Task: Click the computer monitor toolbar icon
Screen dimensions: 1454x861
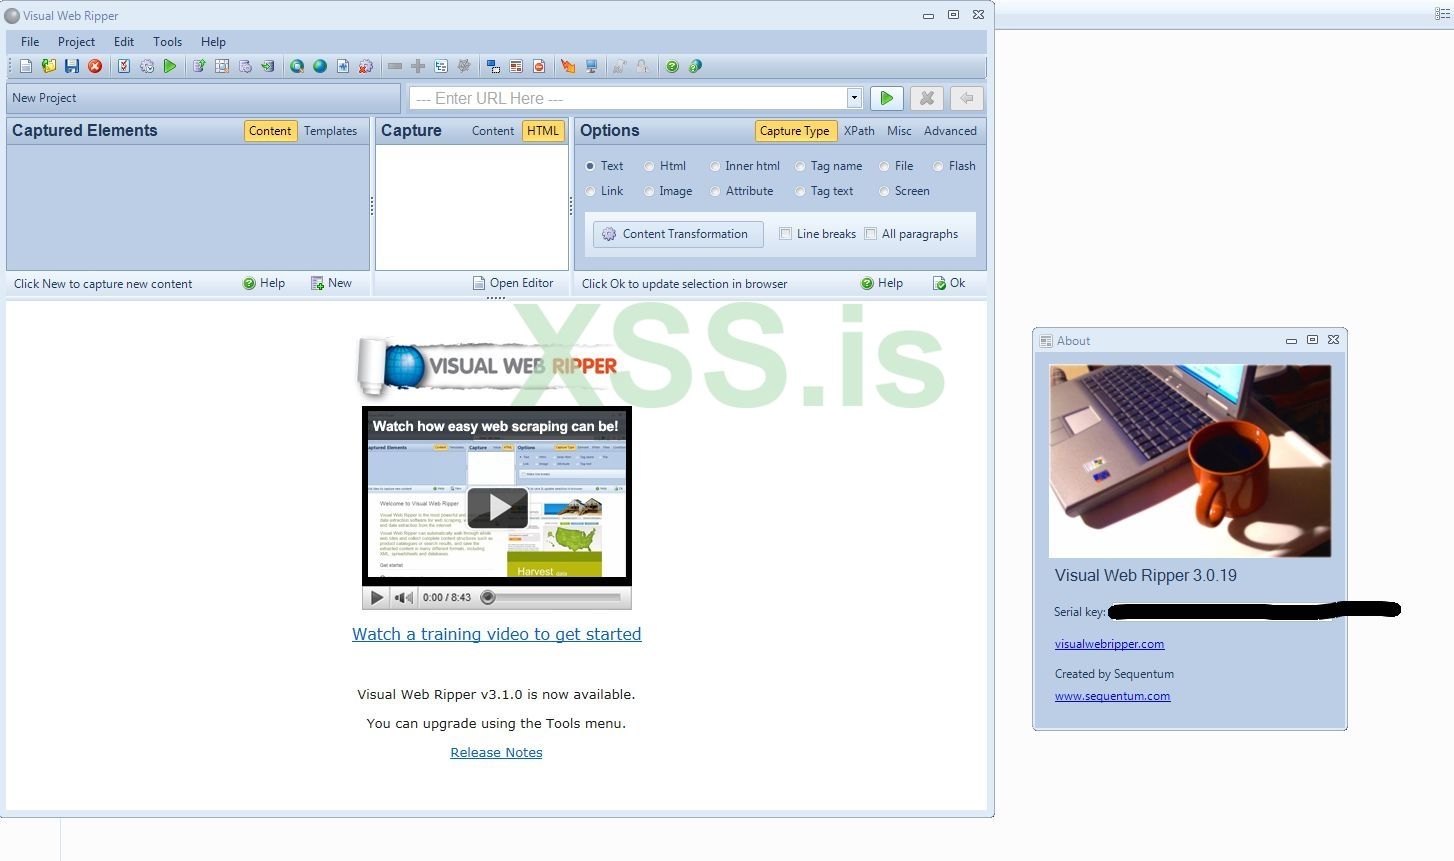Action: tap(591, 66)
